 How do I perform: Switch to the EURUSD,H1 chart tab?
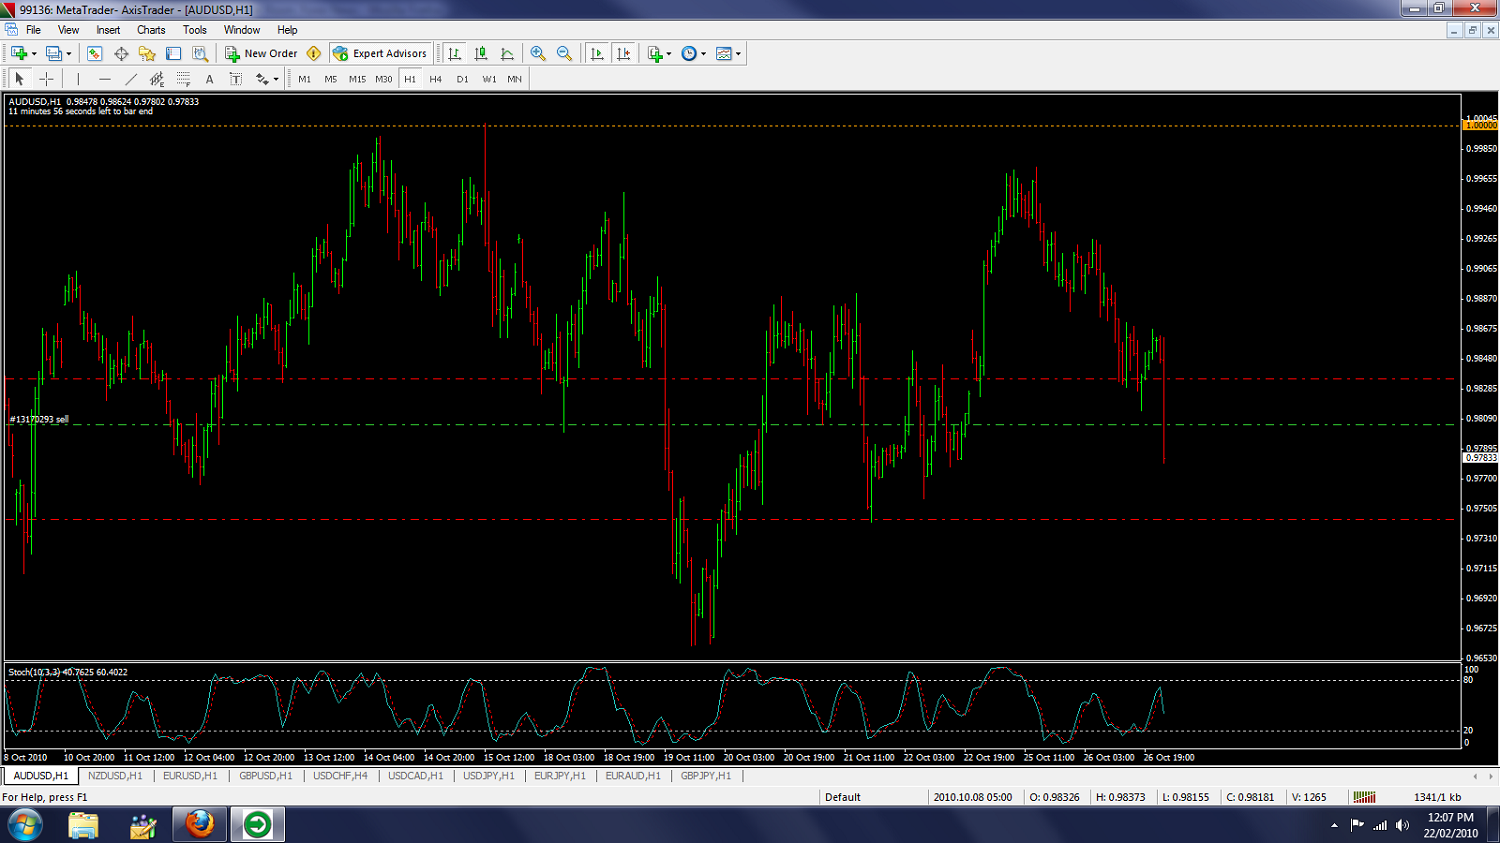click(190, 776)
